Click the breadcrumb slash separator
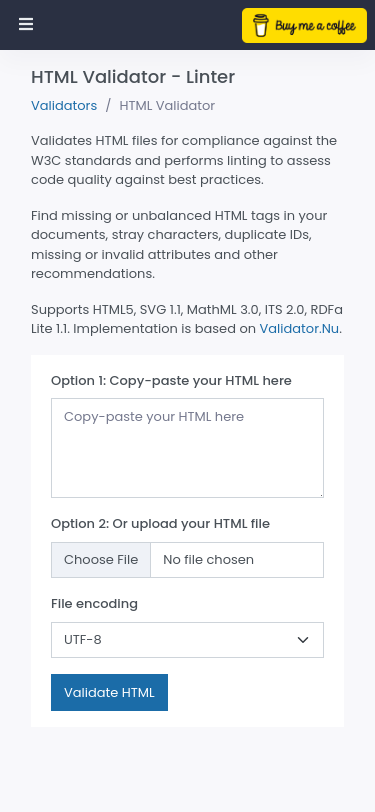The image size is (375, 812). (108, 106)
